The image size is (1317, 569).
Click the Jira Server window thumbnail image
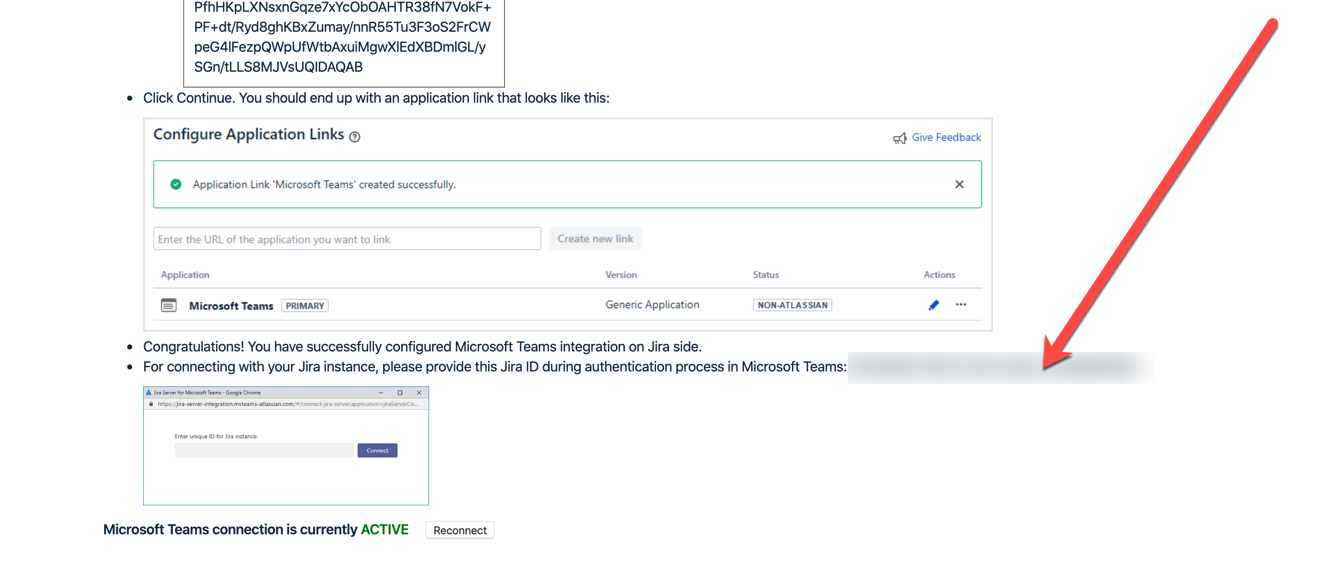coord(286,446)
